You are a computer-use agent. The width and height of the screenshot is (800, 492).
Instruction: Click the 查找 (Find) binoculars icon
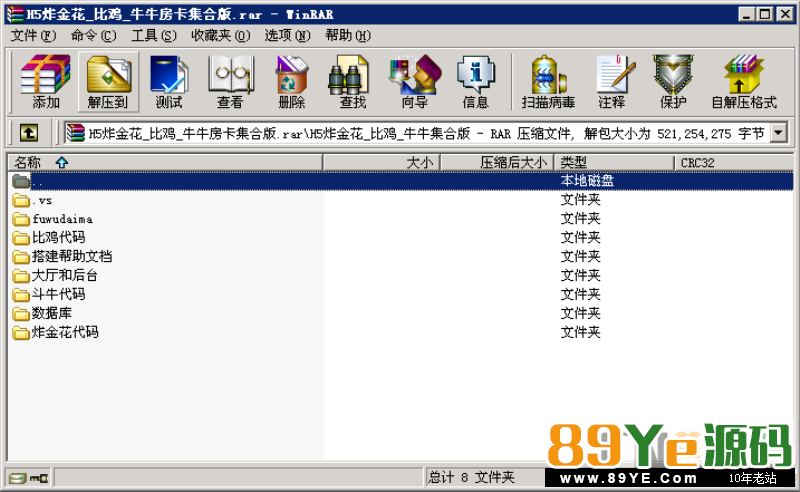tap(349, 76)
